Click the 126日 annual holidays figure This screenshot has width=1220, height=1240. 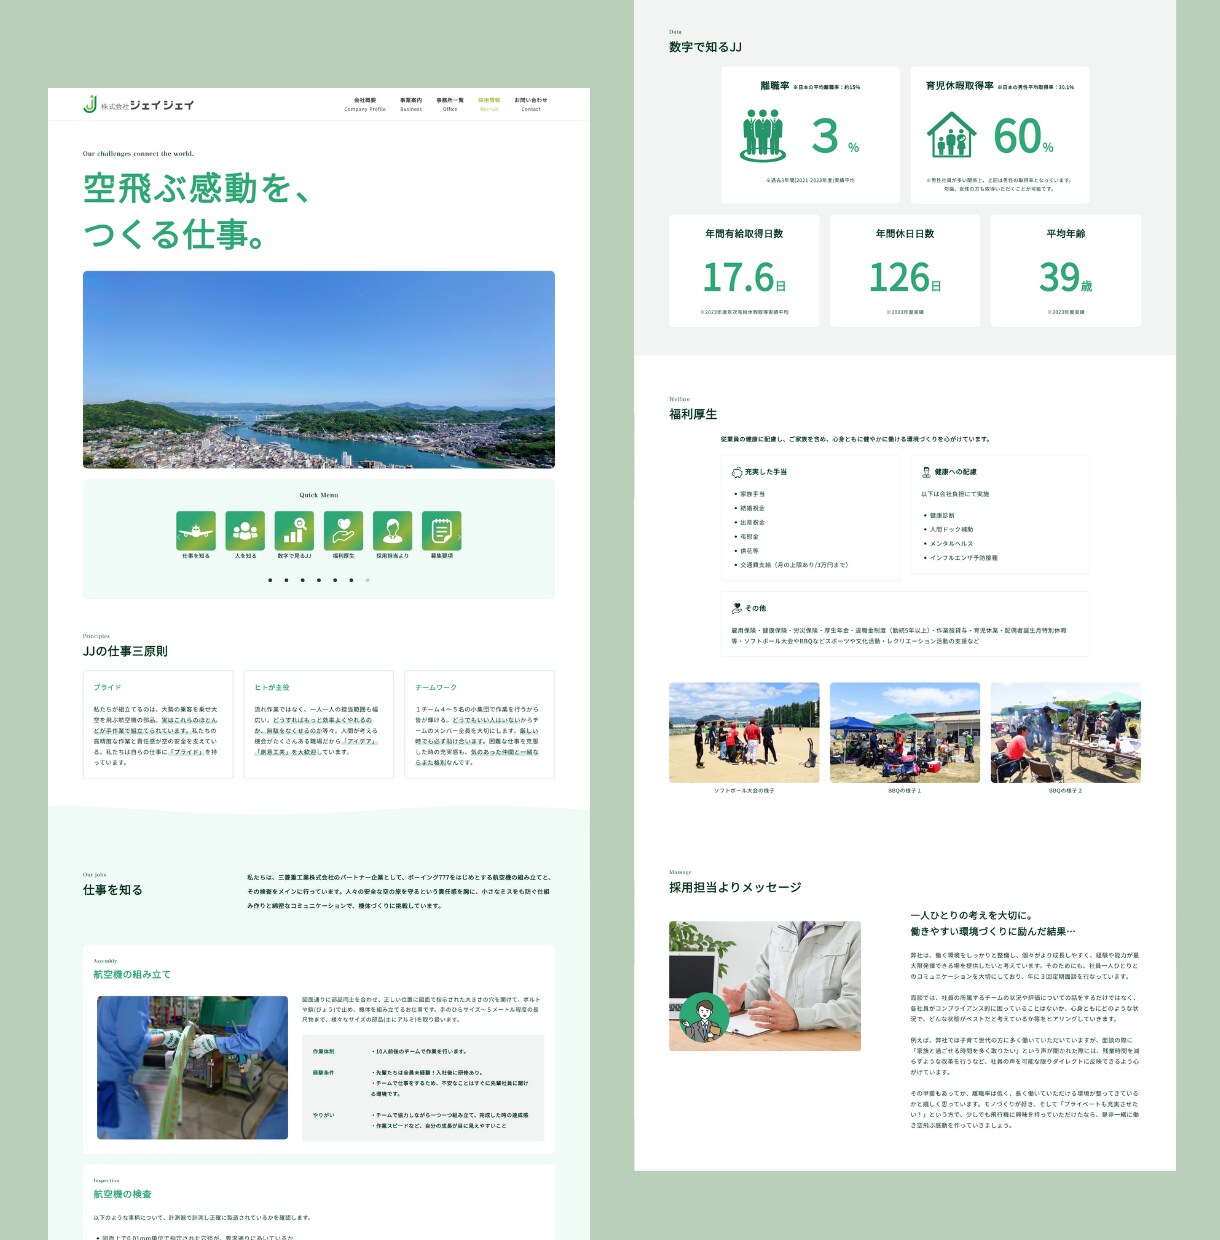tap(905, 277)
